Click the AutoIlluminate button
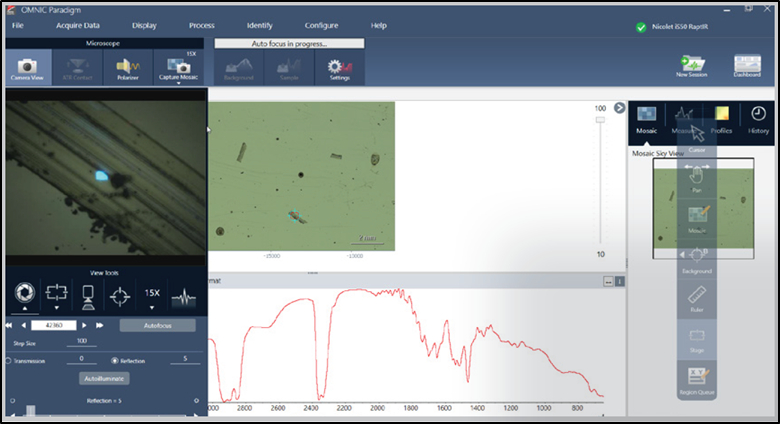 pos(104,379)
